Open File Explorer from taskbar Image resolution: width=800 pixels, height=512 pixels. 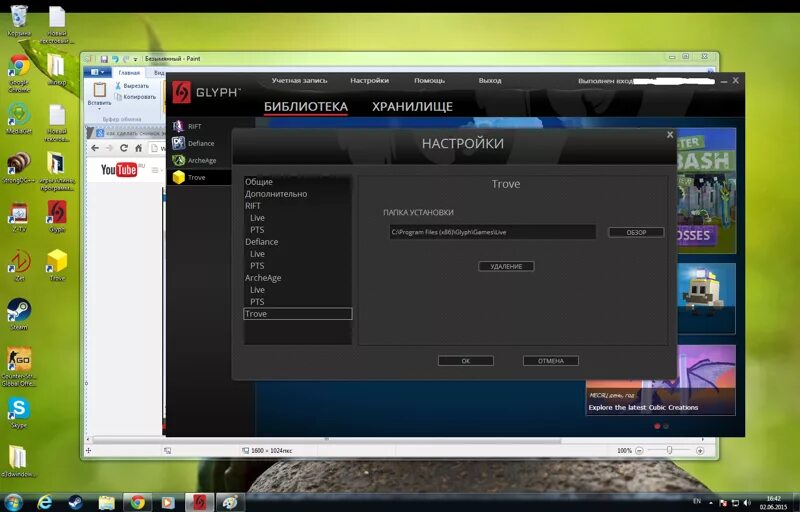(106, 503)
